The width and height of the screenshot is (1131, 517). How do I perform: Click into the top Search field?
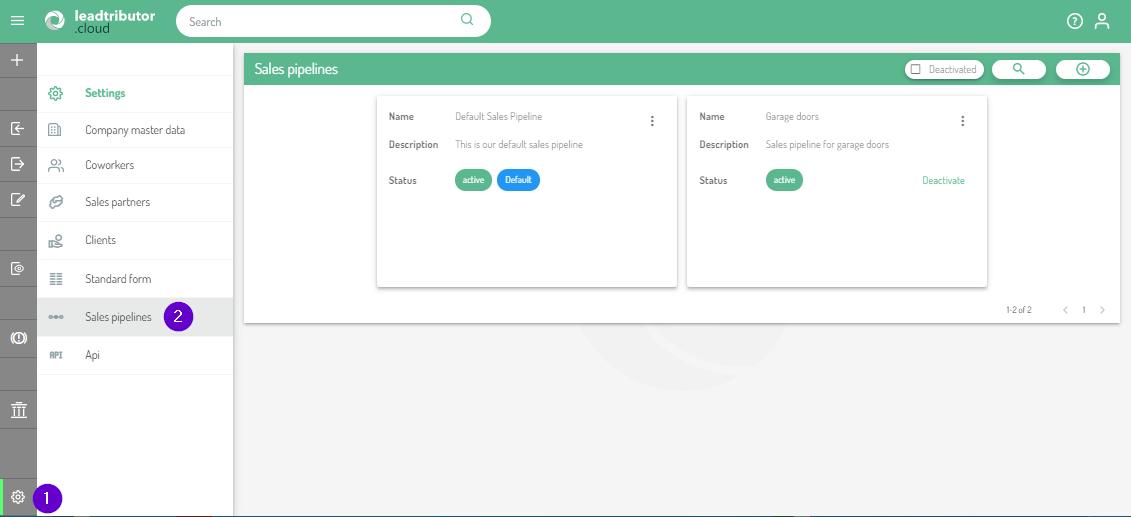coord(320,21)
